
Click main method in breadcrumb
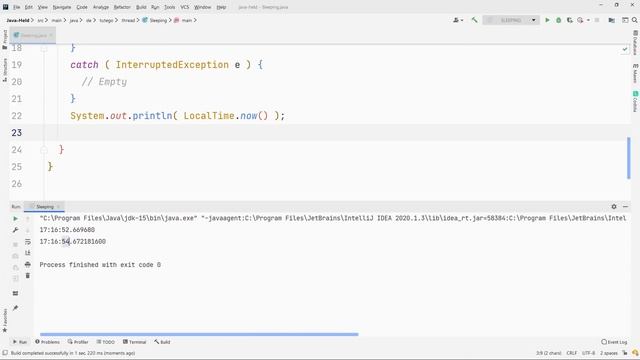[x=183, y=20]
